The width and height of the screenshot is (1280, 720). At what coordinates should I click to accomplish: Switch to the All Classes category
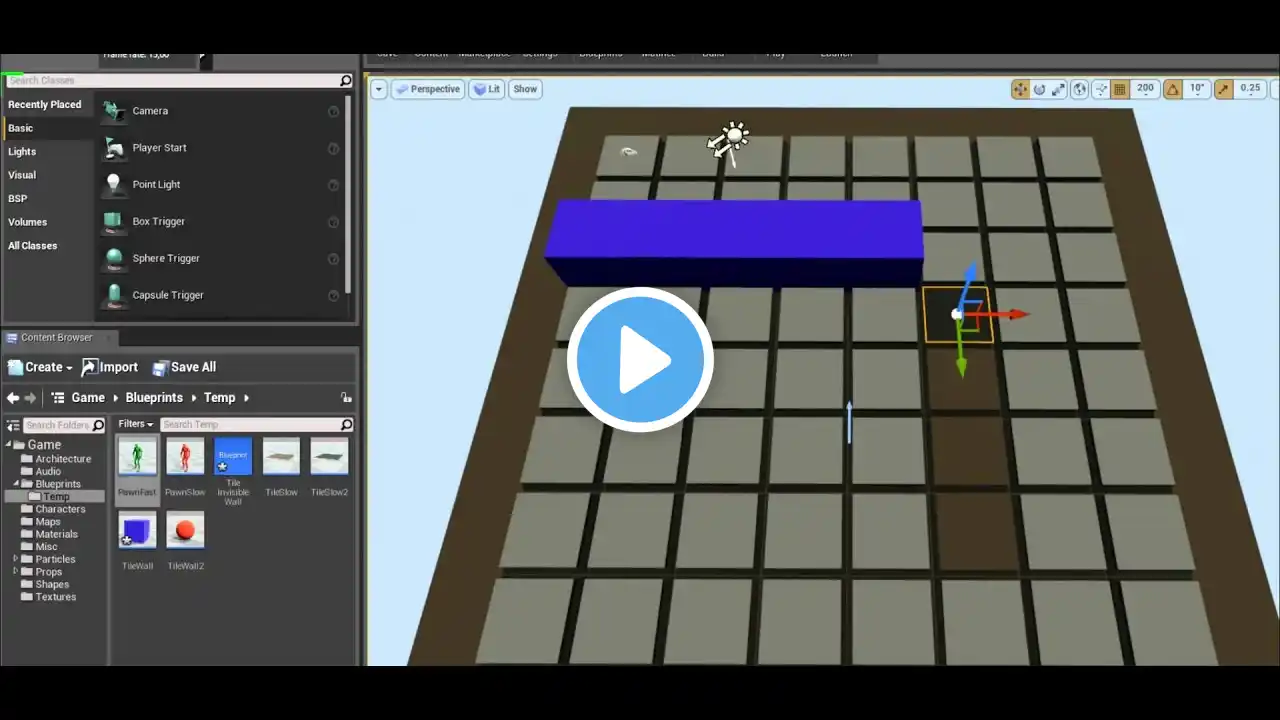33,246
